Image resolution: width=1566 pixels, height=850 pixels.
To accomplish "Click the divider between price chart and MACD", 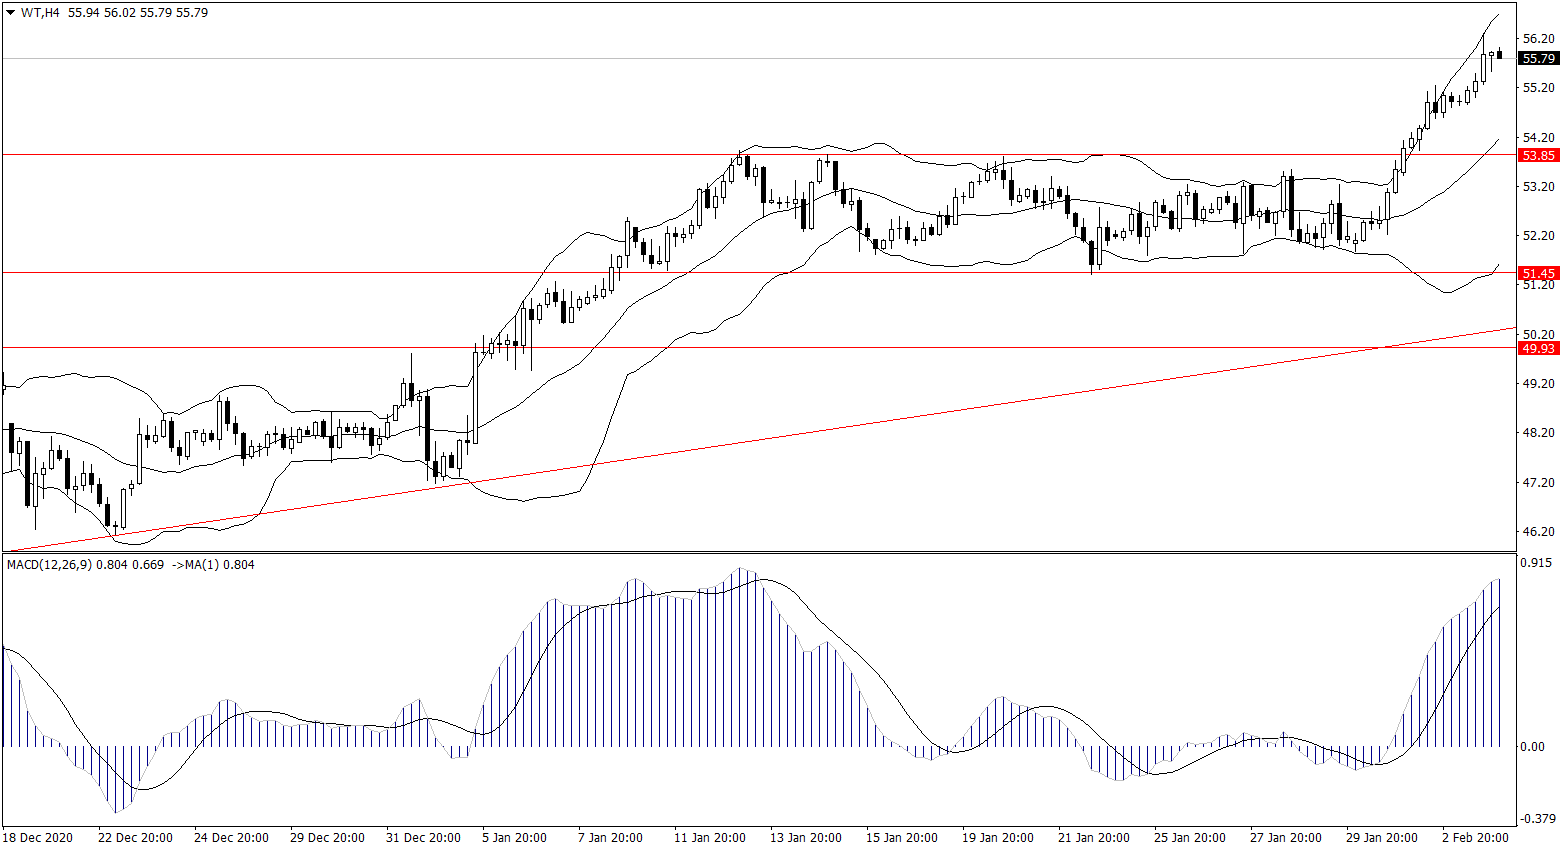I will point(760,552).
